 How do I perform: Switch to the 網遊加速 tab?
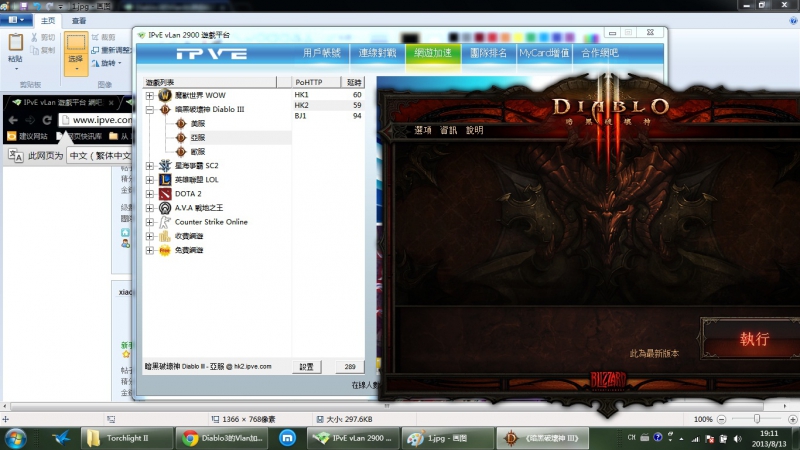(433, 53)
